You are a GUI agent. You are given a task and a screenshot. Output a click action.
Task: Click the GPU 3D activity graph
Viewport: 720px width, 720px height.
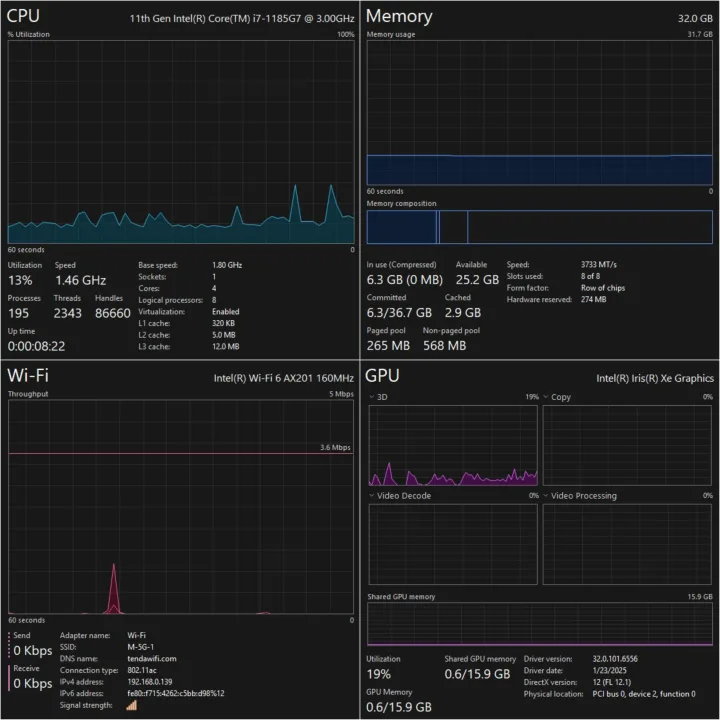click(453, 445)
